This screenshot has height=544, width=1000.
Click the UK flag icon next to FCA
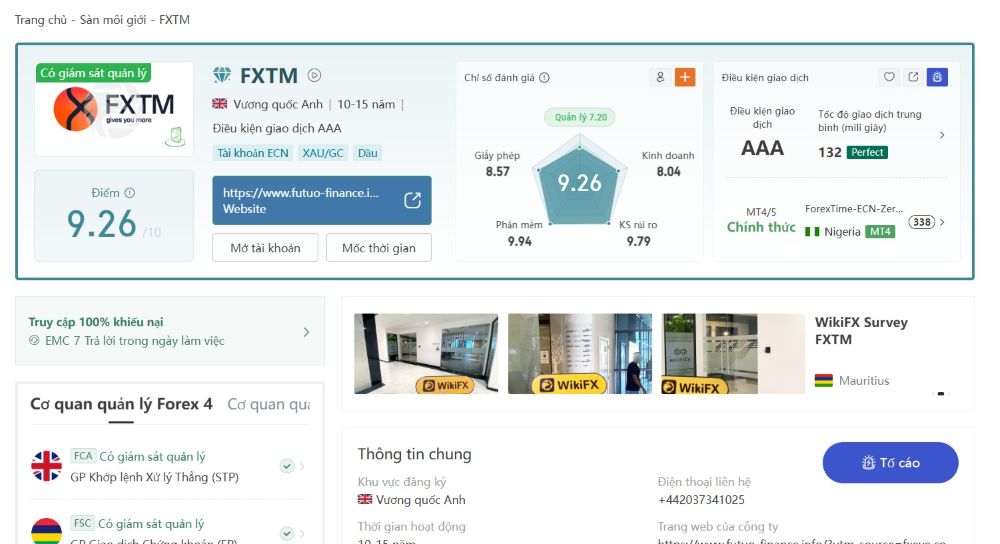coord(47,466)
